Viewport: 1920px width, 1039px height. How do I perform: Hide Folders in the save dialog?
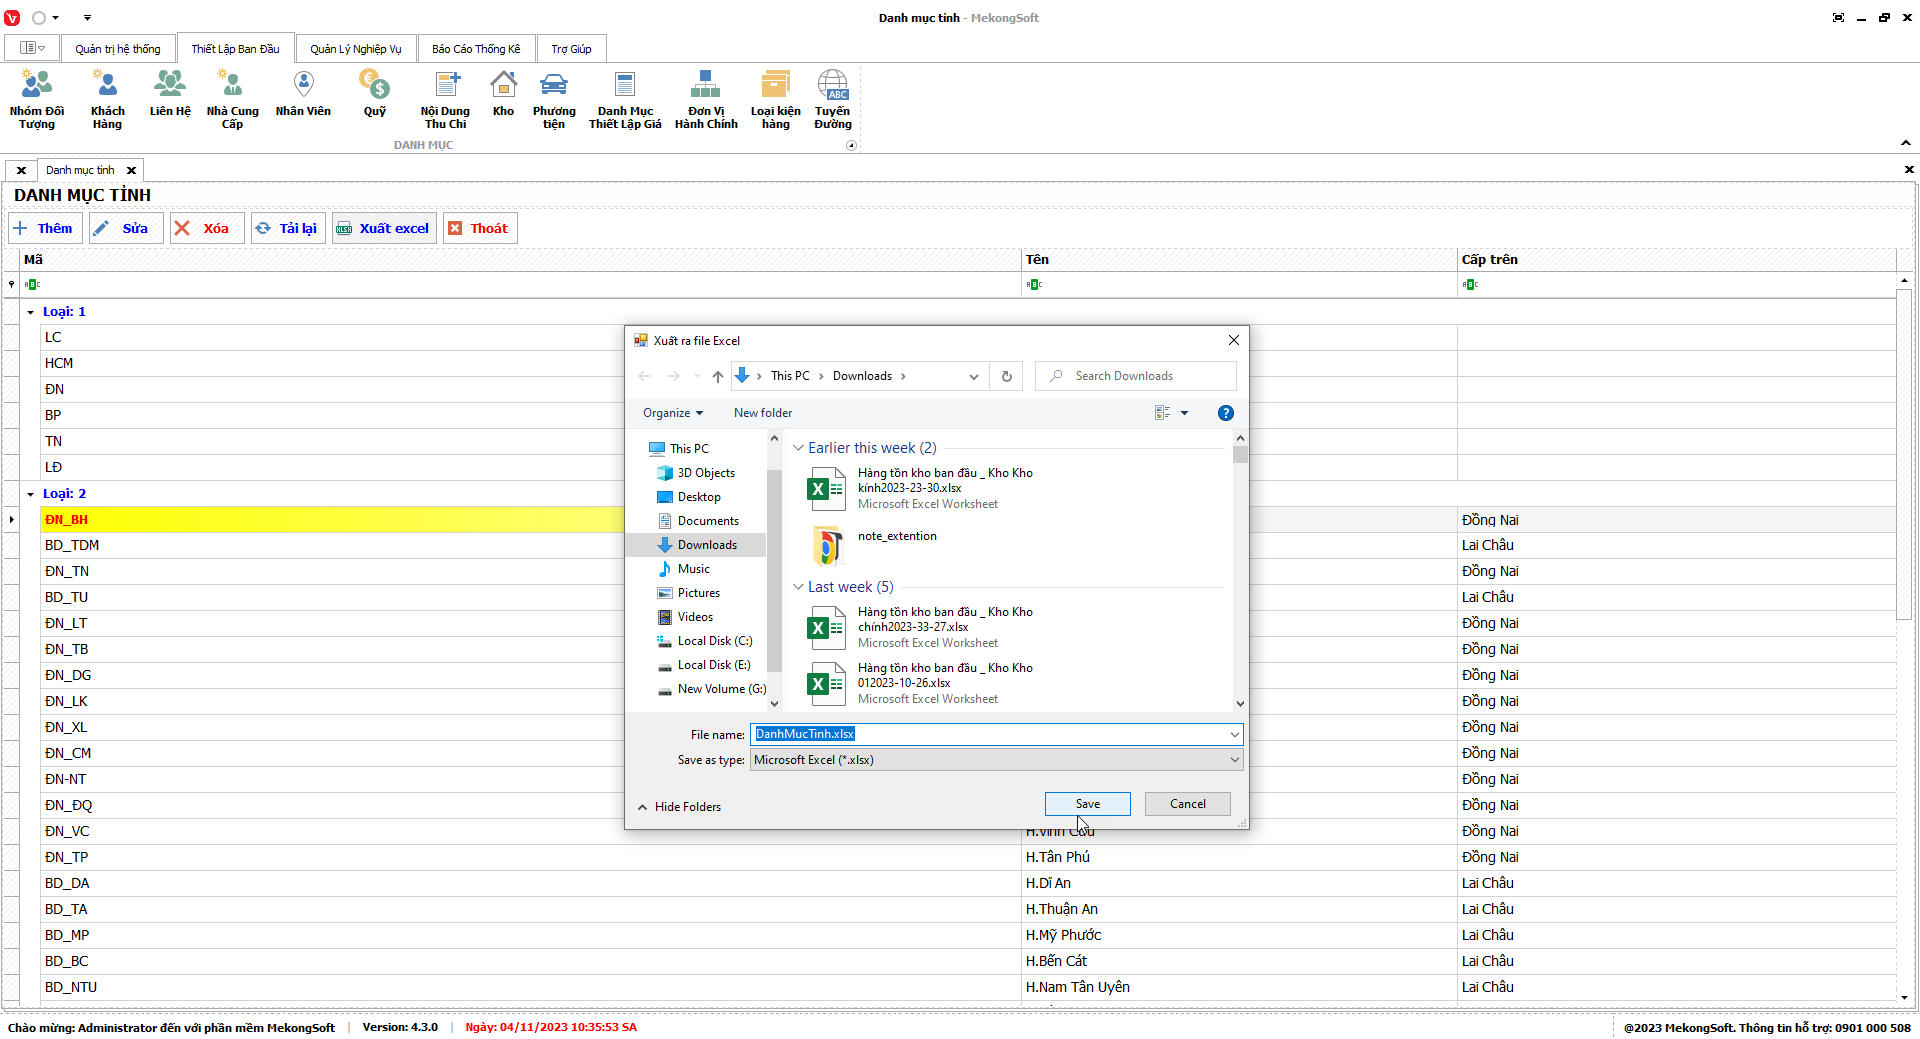[x=679, y=807]
